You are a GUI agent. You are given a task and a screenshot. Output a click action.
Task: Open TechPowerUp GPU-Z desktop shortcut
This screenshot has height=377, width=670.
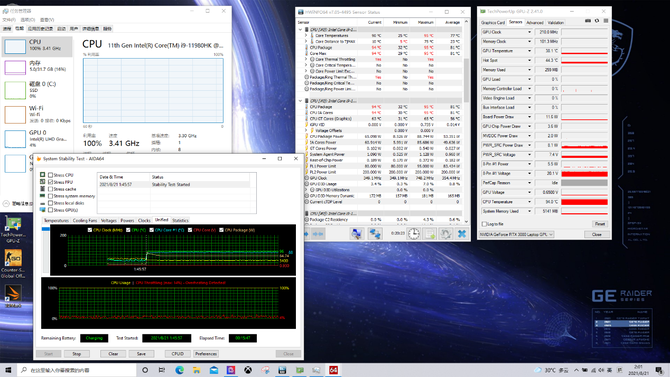(13, 229)
